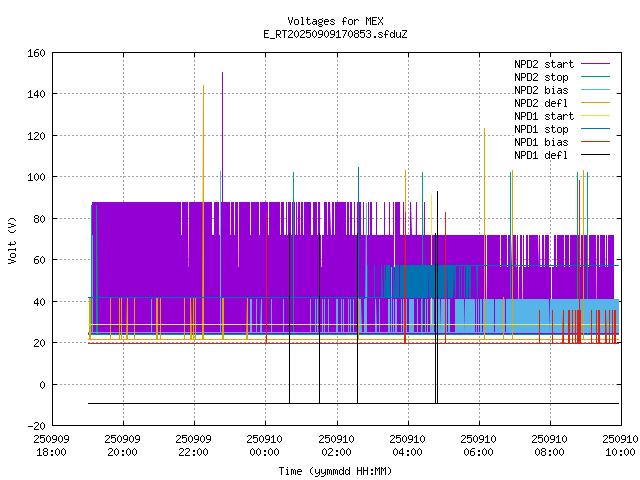Image resolution: width=640 pixels, height=480 pixels.
Task: Click the 'Time (yymmdd HH:MM)' x-axis label
Action: (334, 471)
